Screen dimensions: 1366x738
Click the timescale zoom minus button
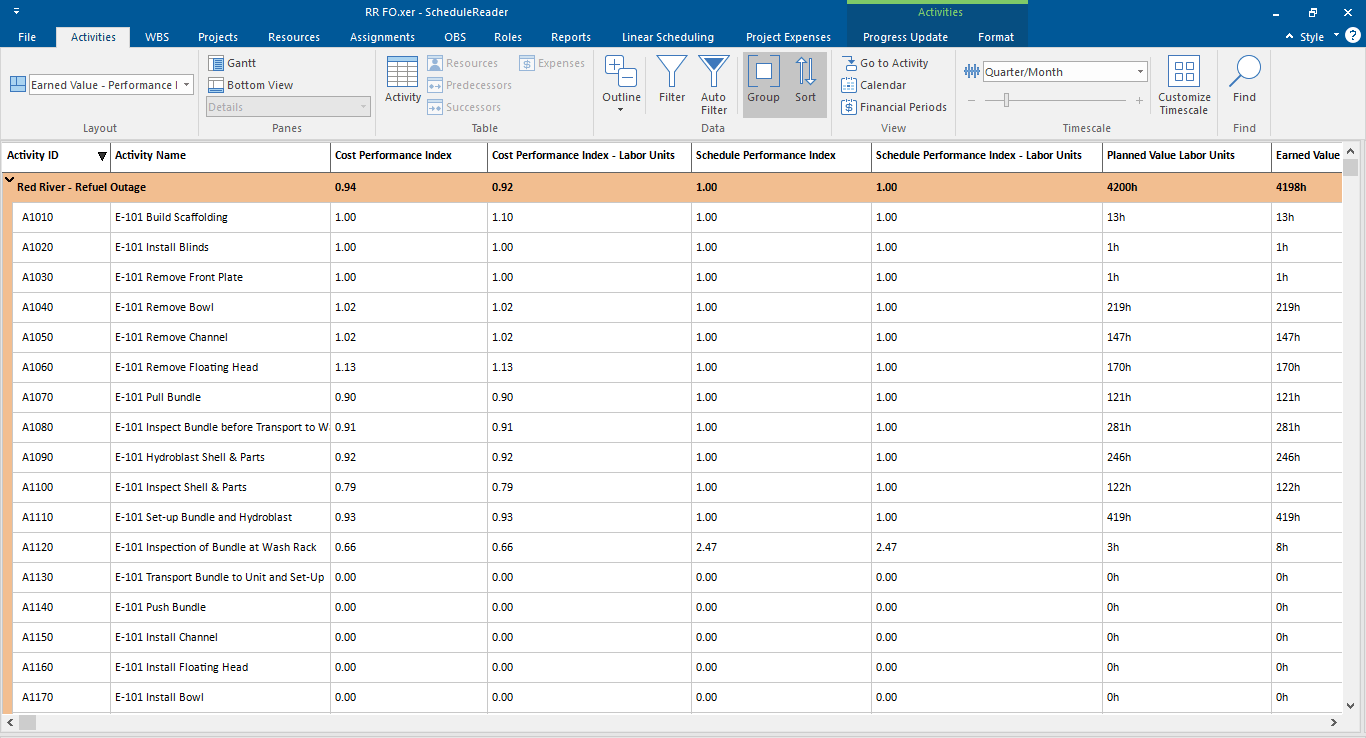(972, 100)
